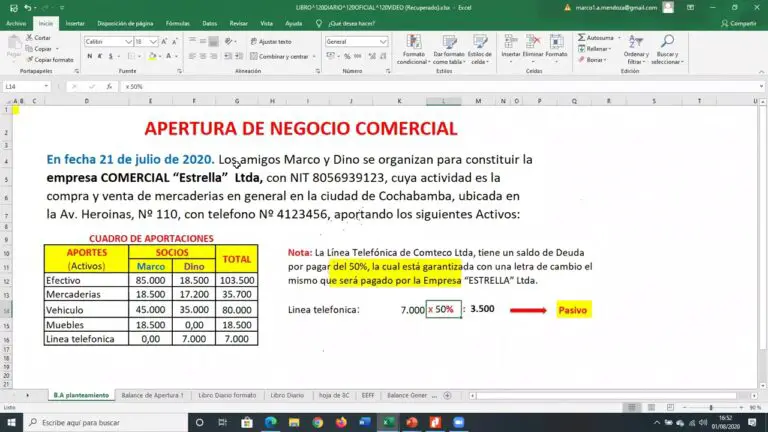Screen dimensions: 768x432
Task: Toggle italic (K) formatting
Action: 100,56
